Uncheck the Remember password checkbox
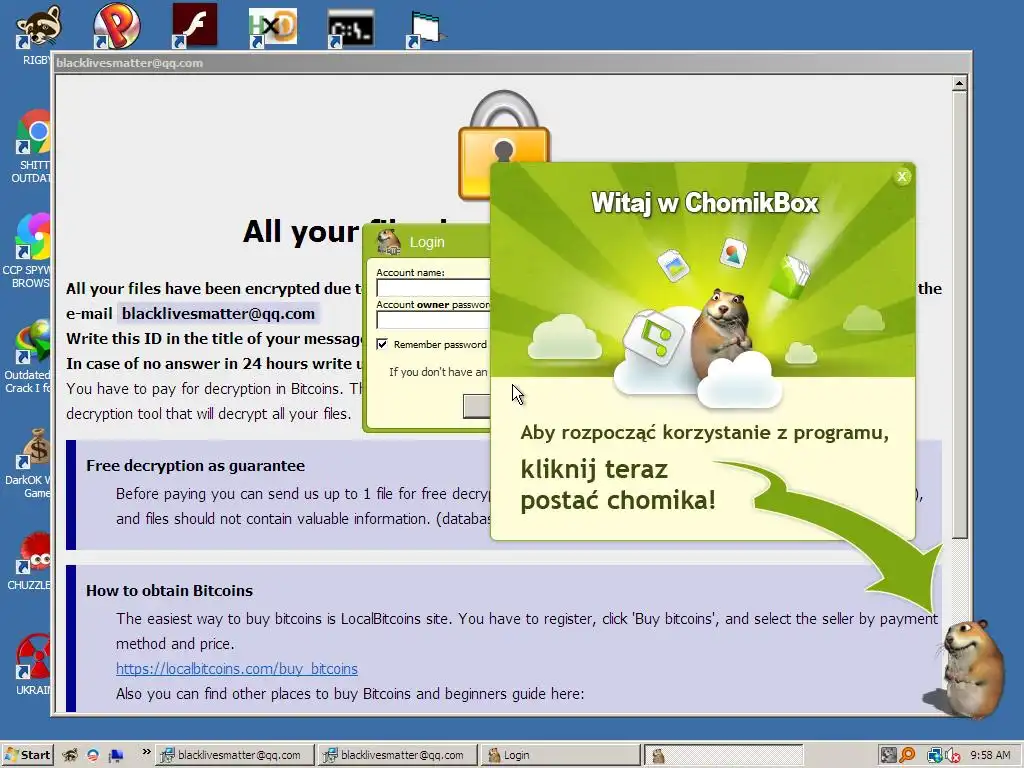 pos(382,344)
